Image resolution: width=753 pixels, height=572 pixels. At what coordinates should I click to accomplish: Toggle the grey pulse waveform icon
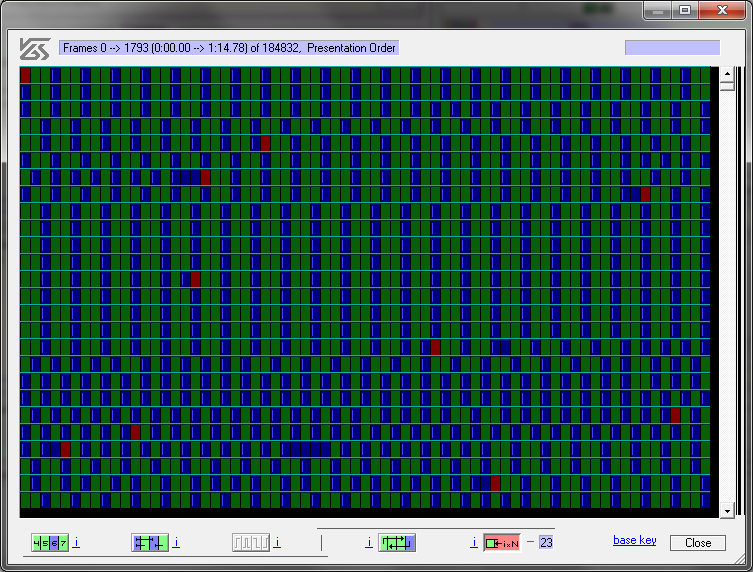click(x=251, y=543)
